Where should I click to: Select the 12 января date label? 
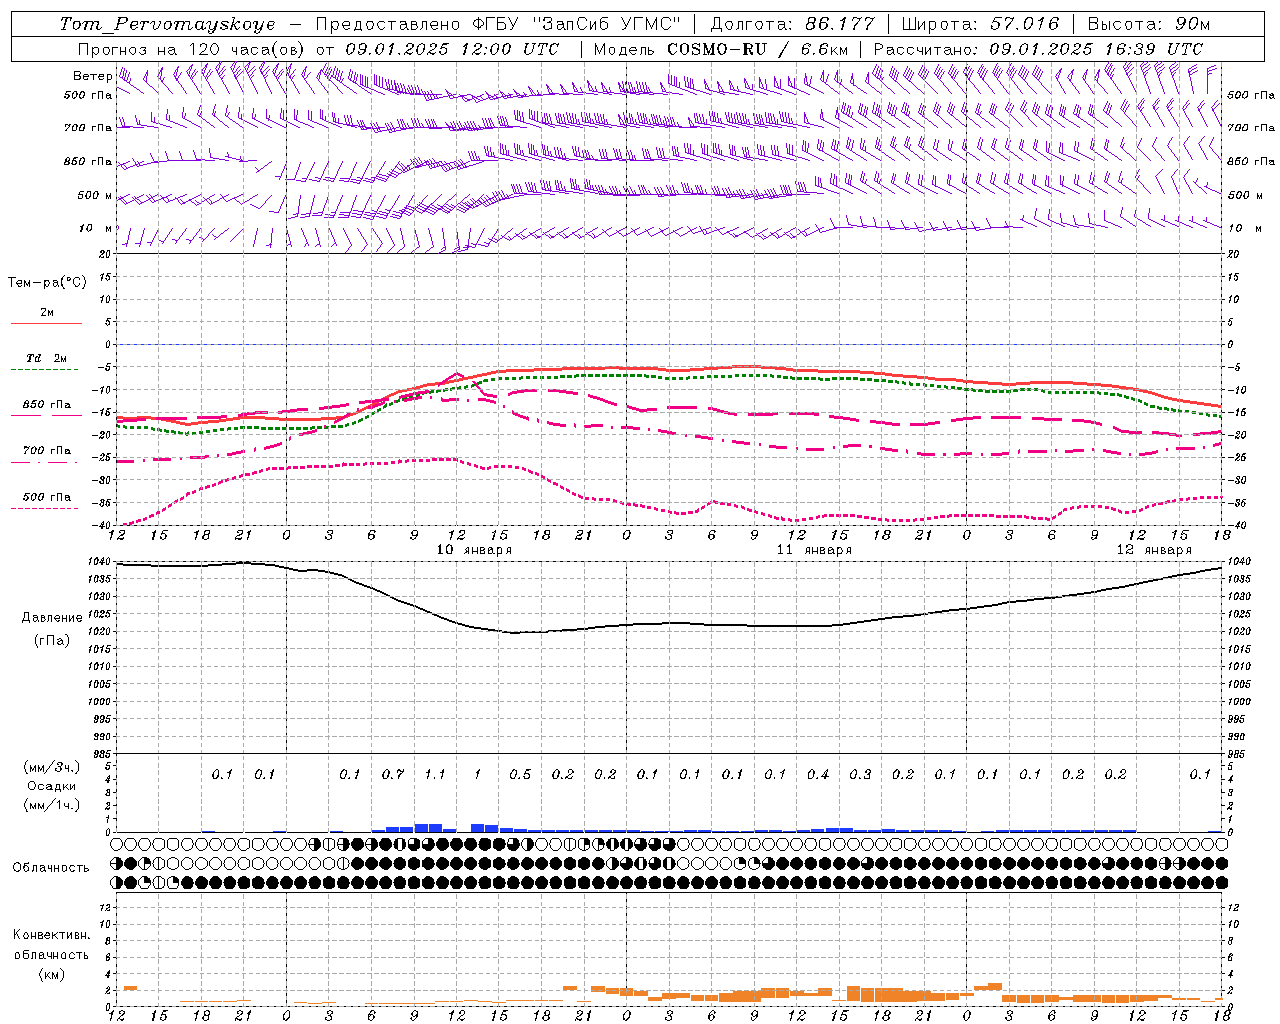[x=1154, y=550]
